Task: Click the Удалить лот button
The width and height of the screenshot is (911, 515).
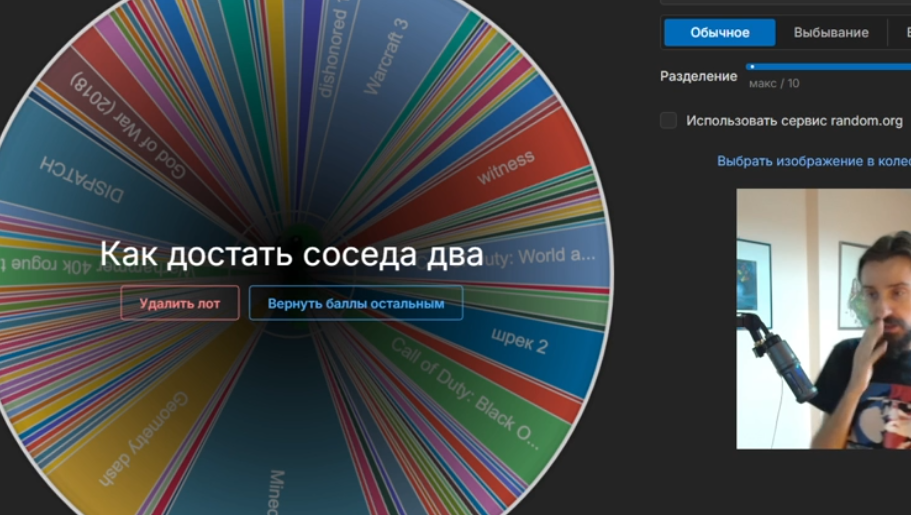Action: [180, 303]
